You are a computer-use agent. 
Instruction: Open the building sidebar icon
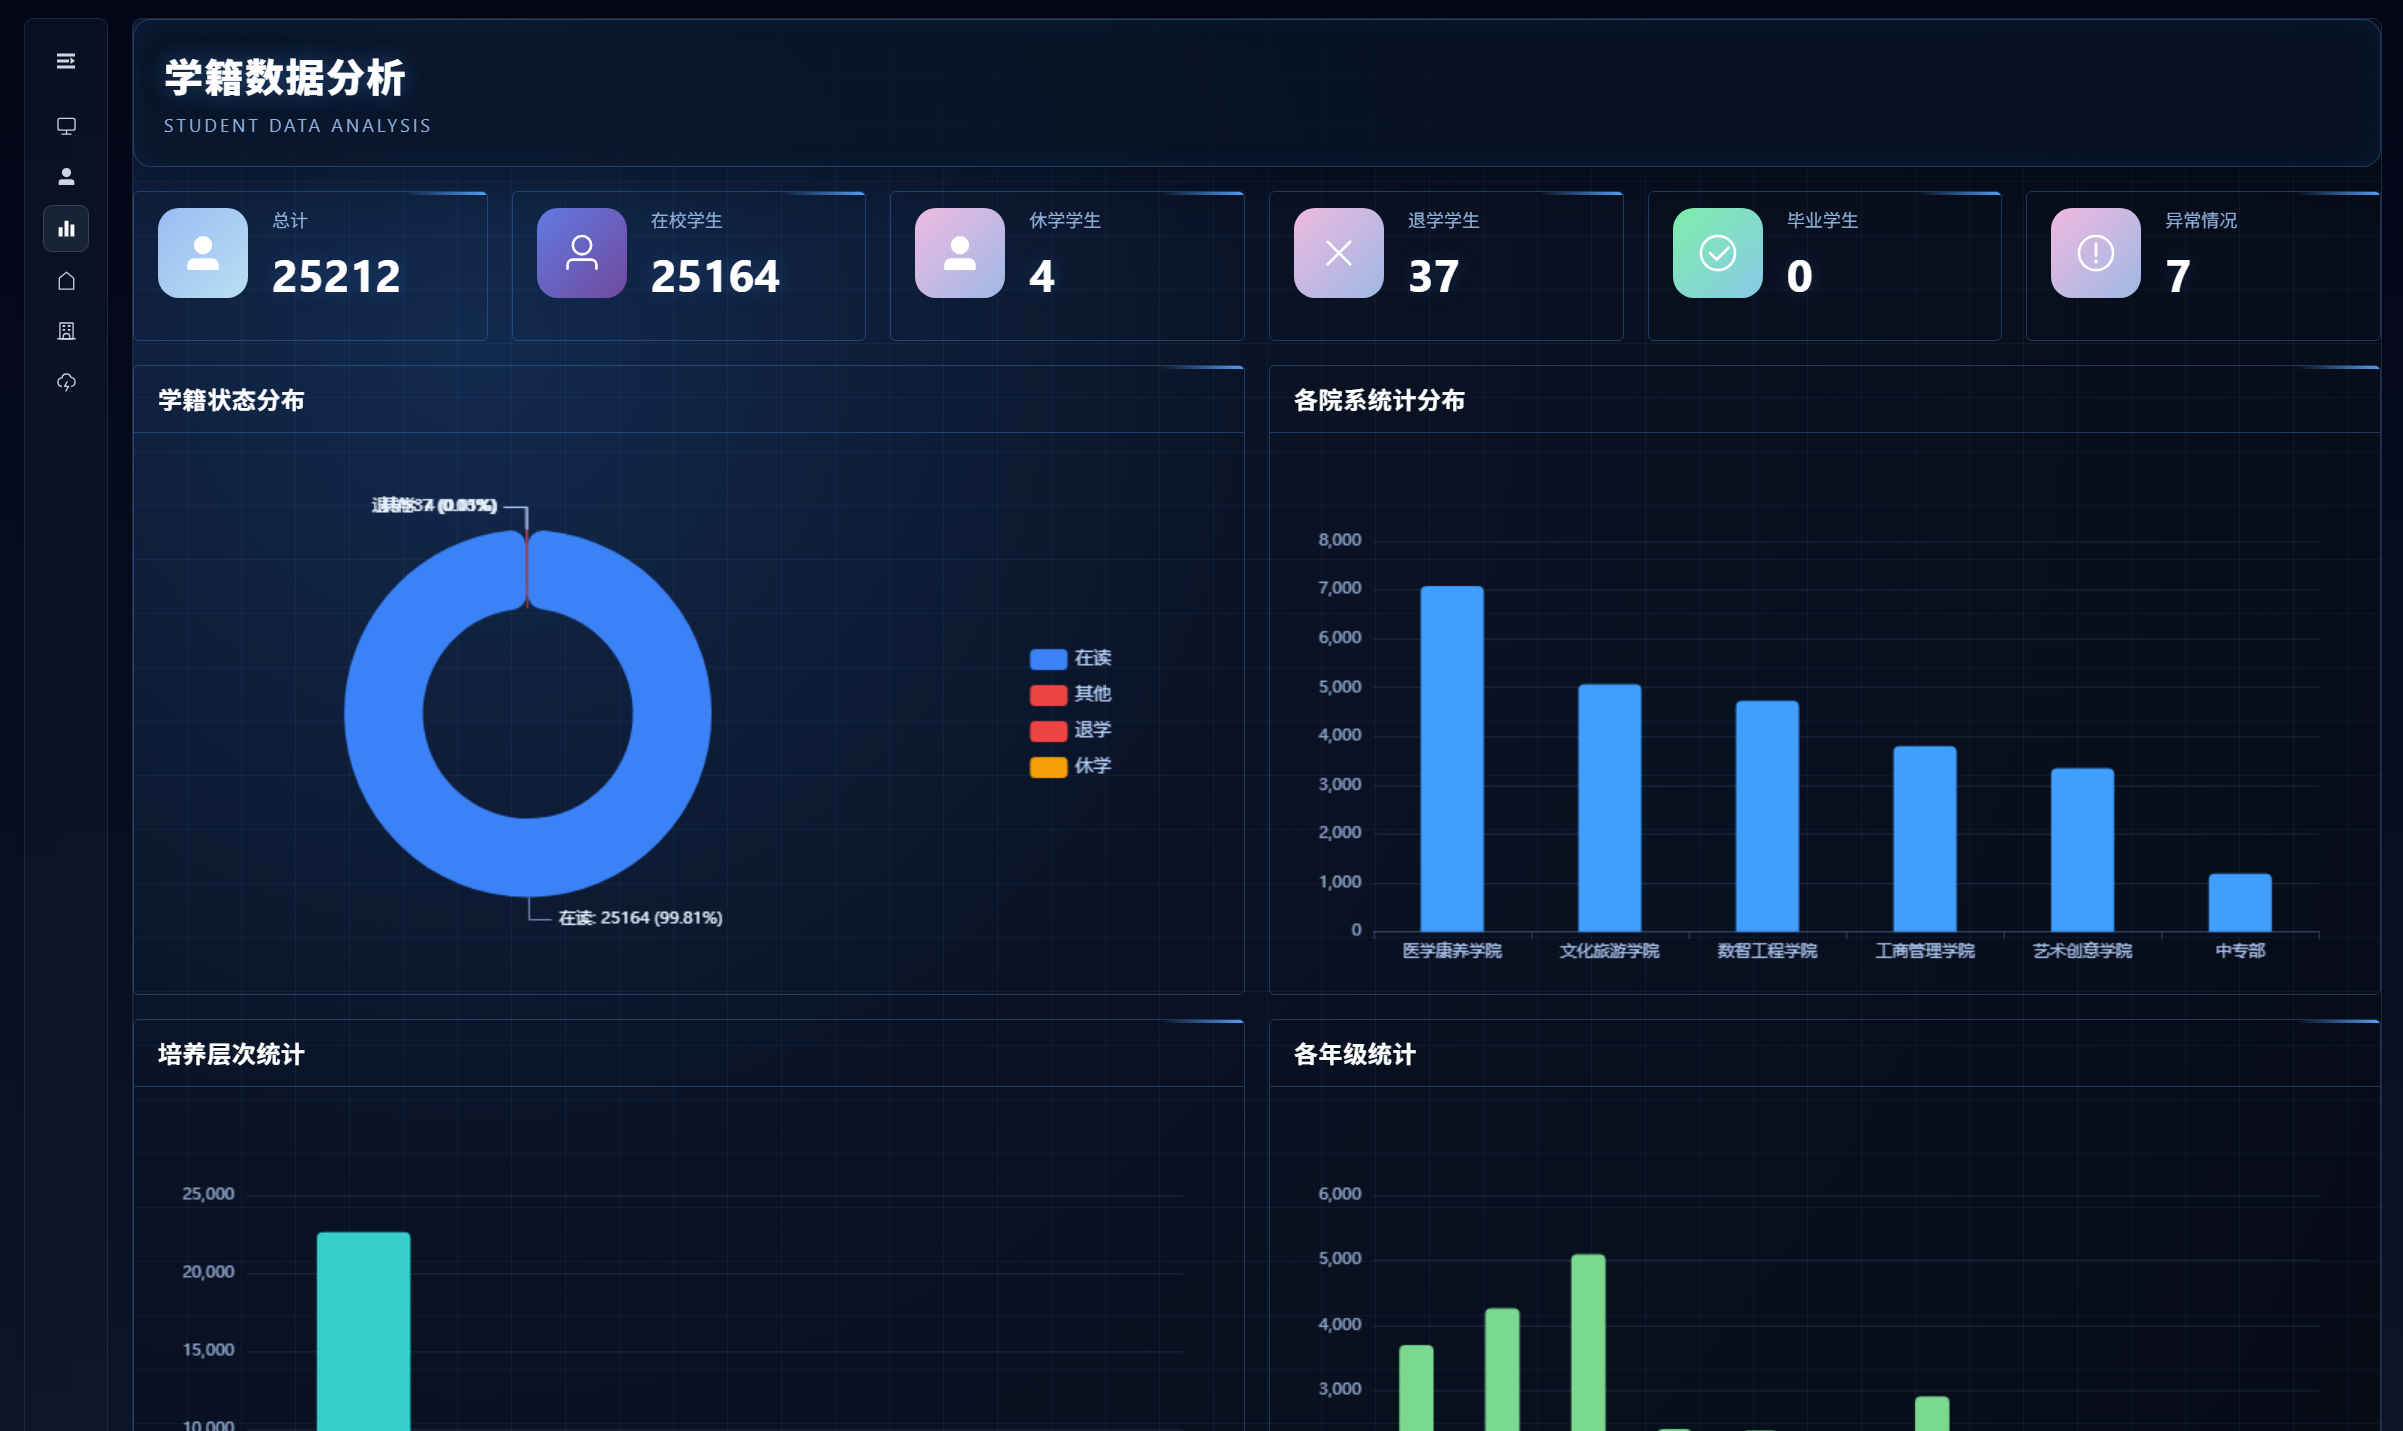point(66,331)
